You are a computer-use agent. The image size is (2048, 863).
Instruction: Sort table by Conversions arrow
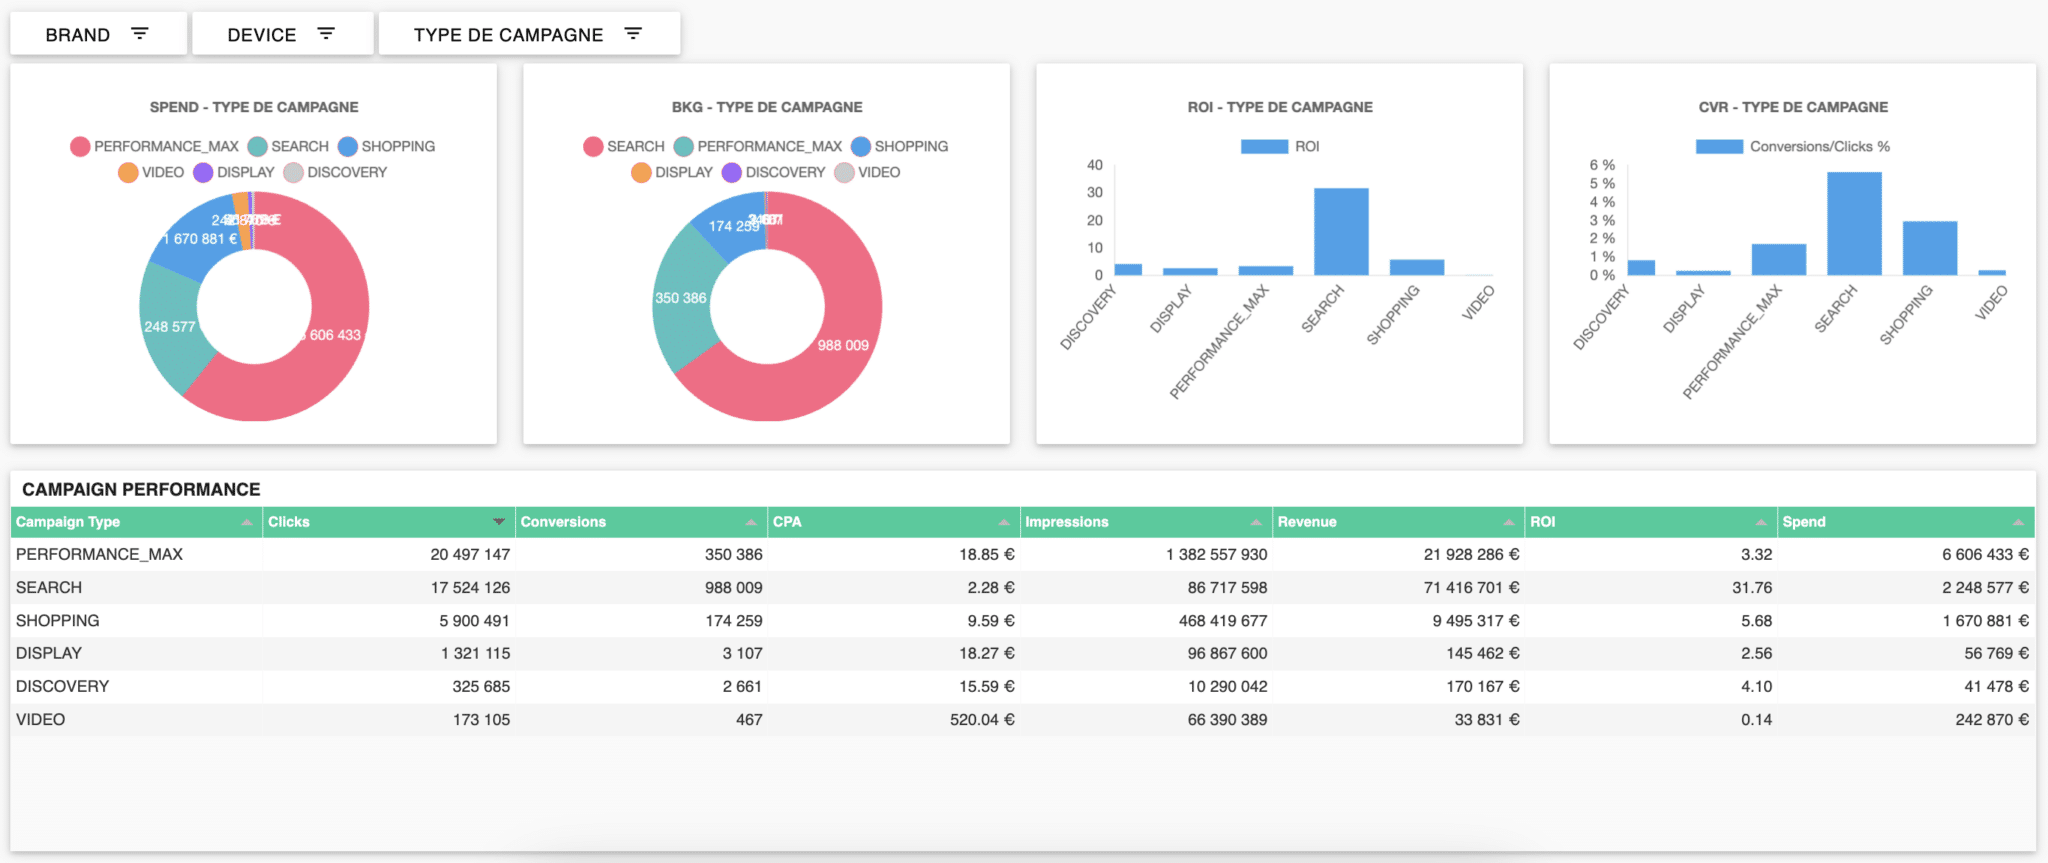[751, 522]
